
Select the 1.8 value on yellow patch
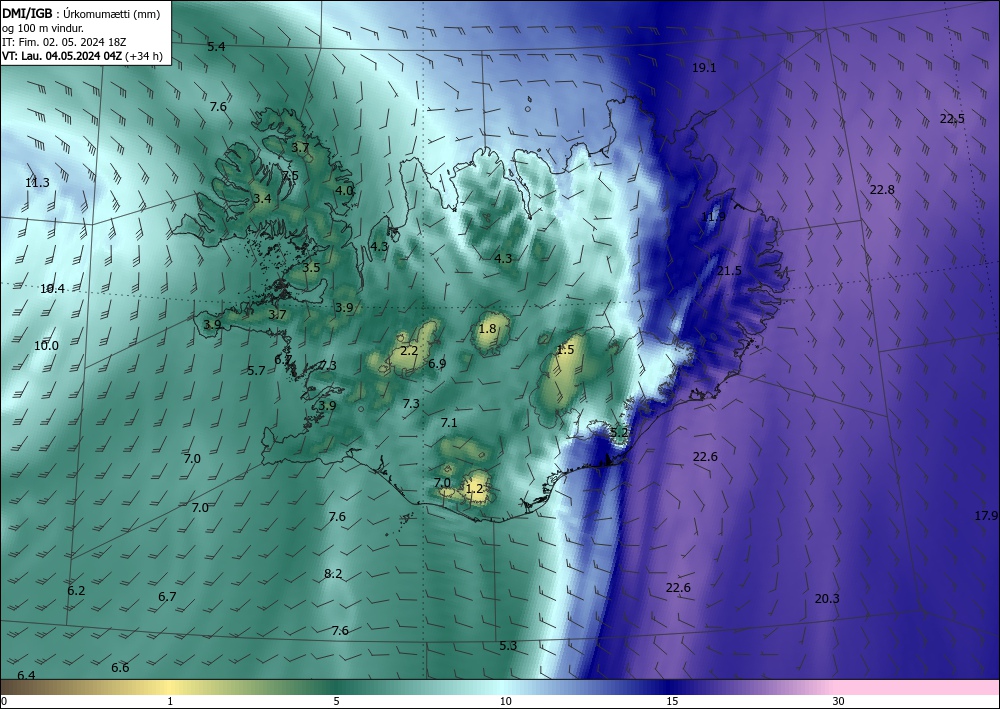pyautogui.click(x=487, y=329)
